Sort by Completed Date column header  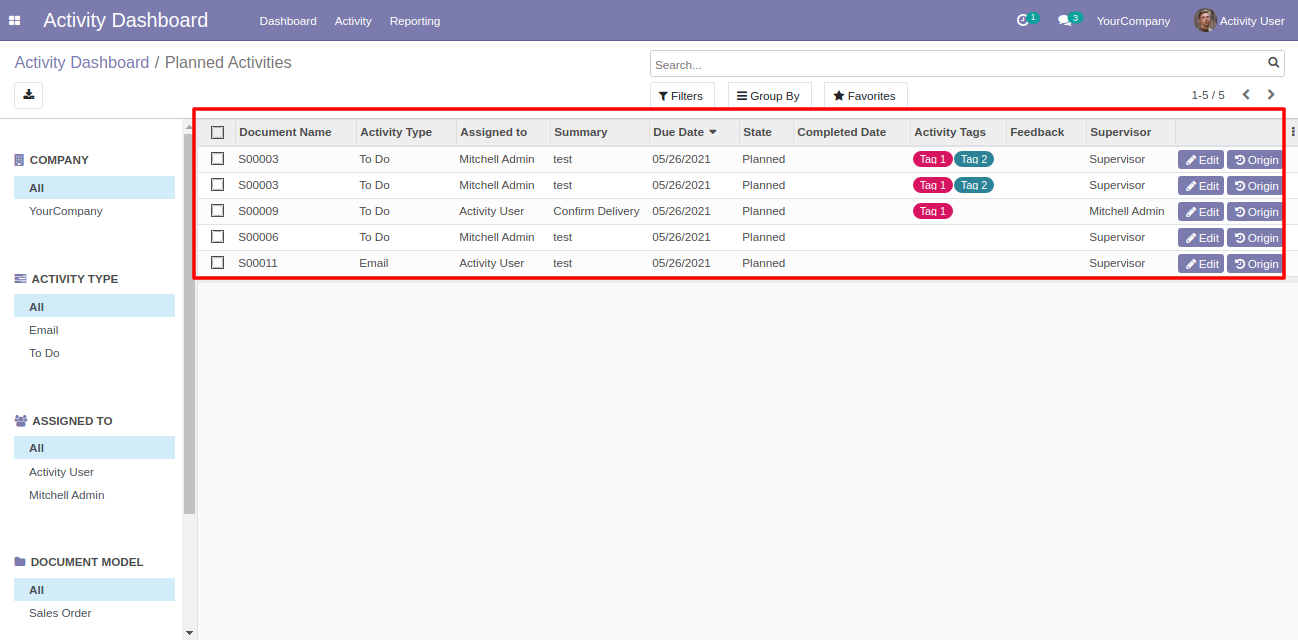pos(851,132)
